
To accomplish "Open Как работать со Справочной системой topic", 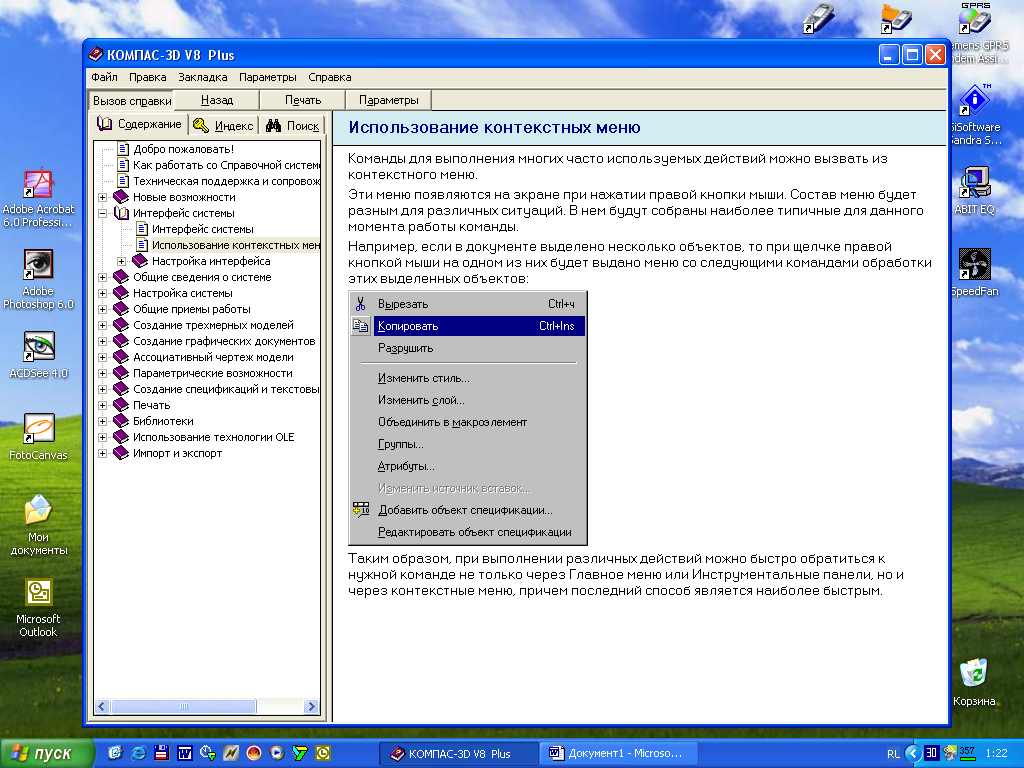I will [x=226, y=165].
